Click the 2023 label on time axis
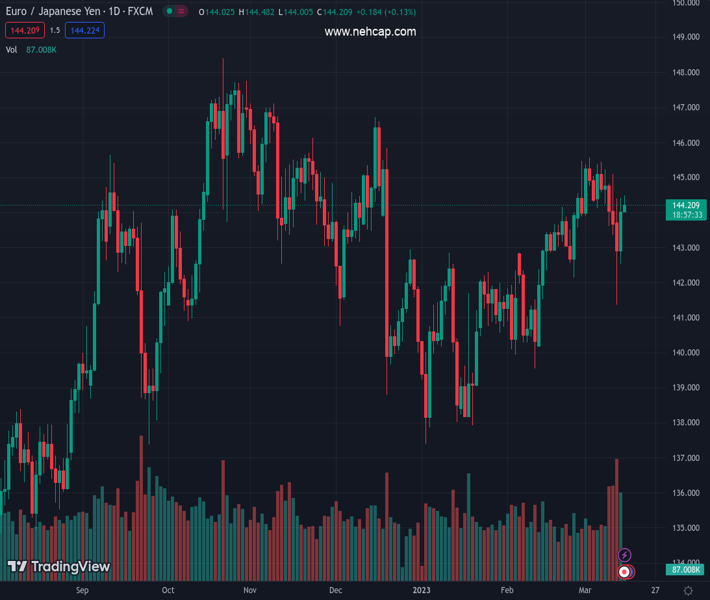710x600 pixels. pos(420,591)
